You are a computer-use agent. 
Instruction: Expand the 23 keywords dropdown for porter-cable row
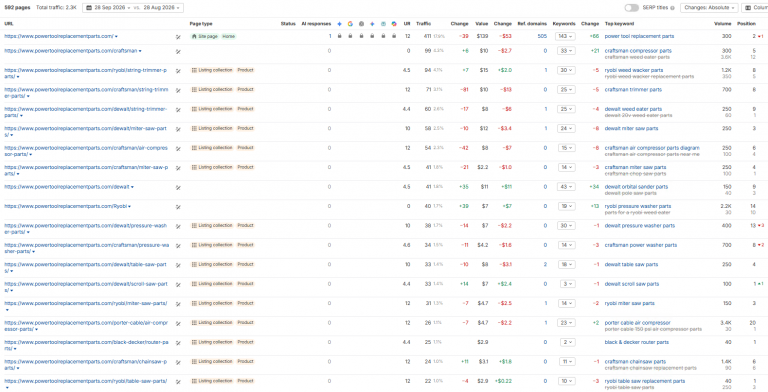coord(567,323)
